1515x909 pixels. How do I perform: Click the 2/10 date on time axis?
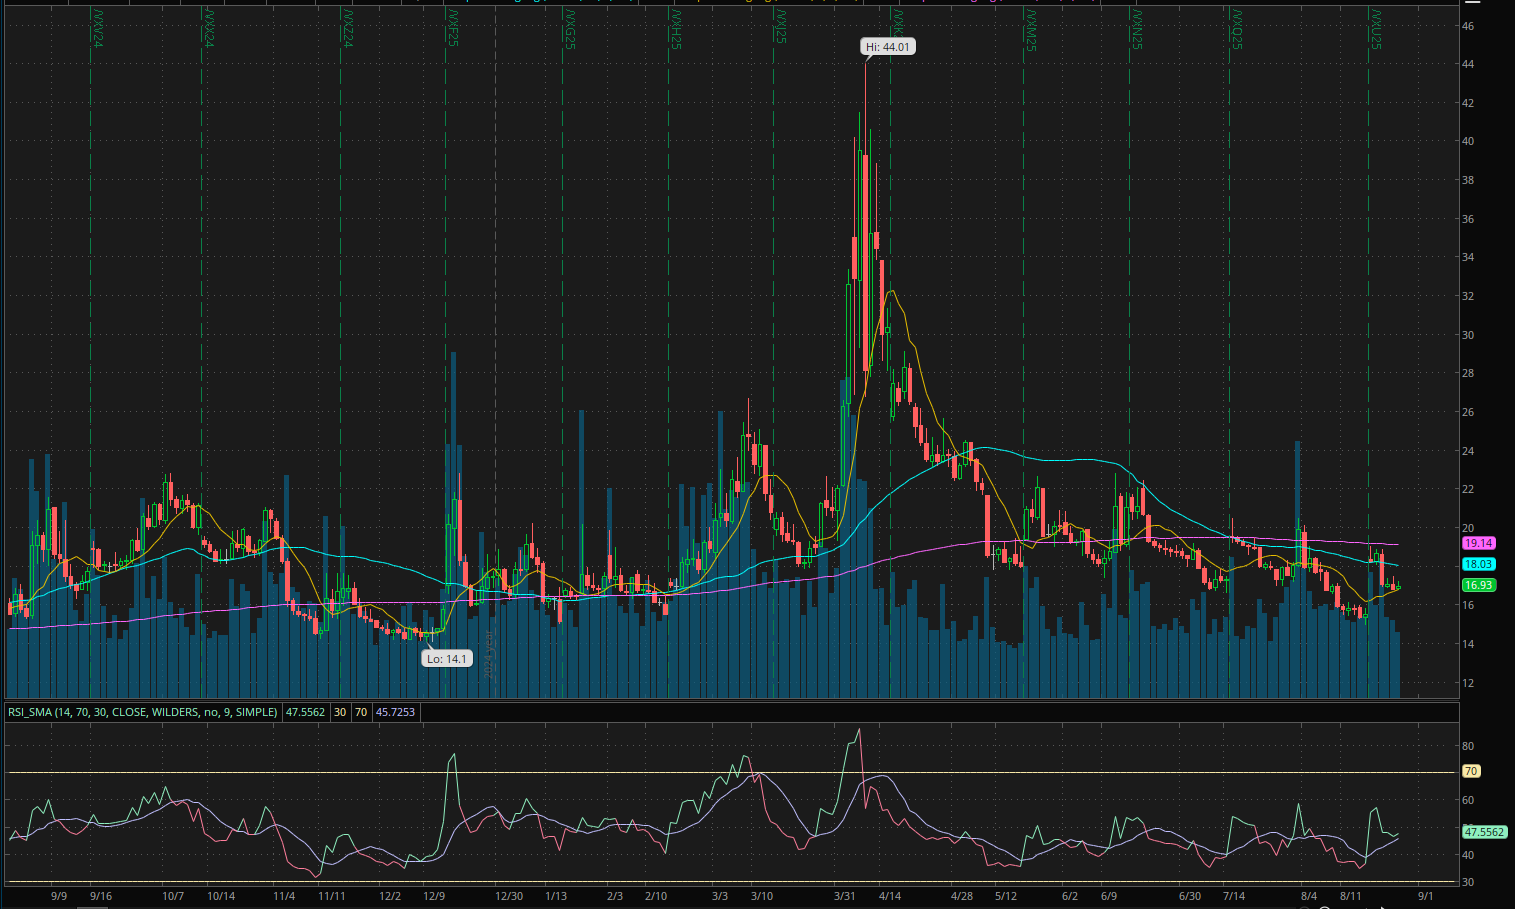pos(656,896)
